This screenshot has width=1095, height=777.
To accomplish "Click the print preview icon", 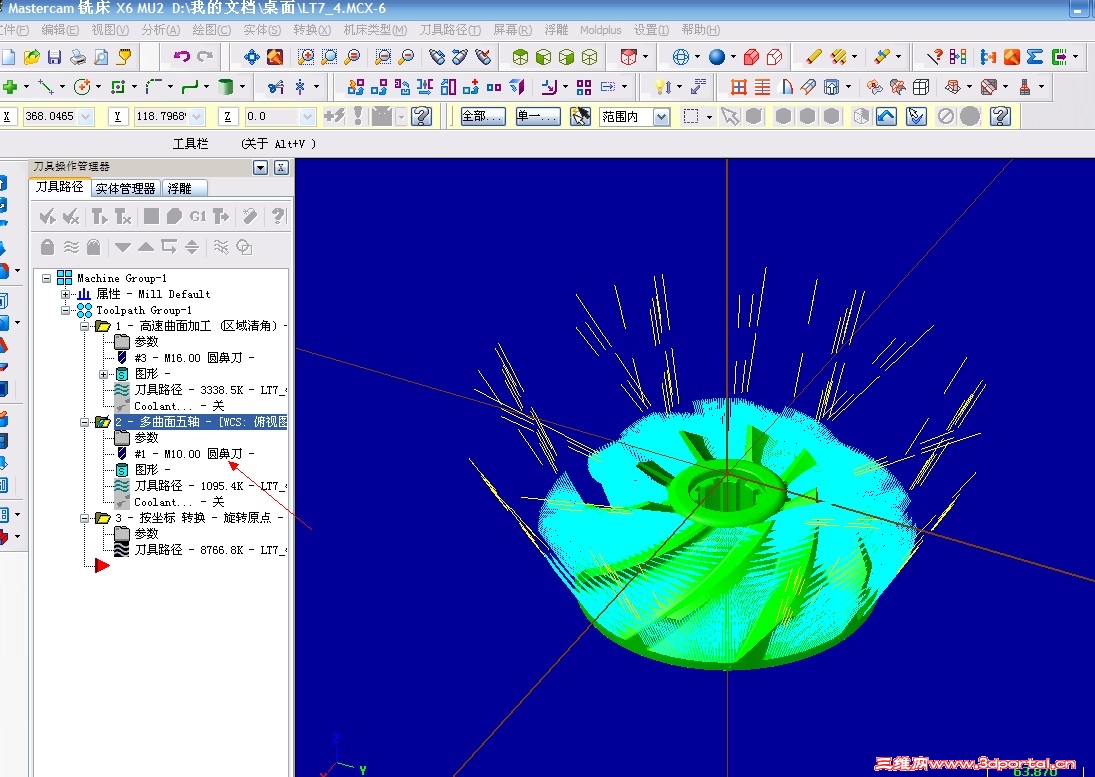I will (101, 57).
